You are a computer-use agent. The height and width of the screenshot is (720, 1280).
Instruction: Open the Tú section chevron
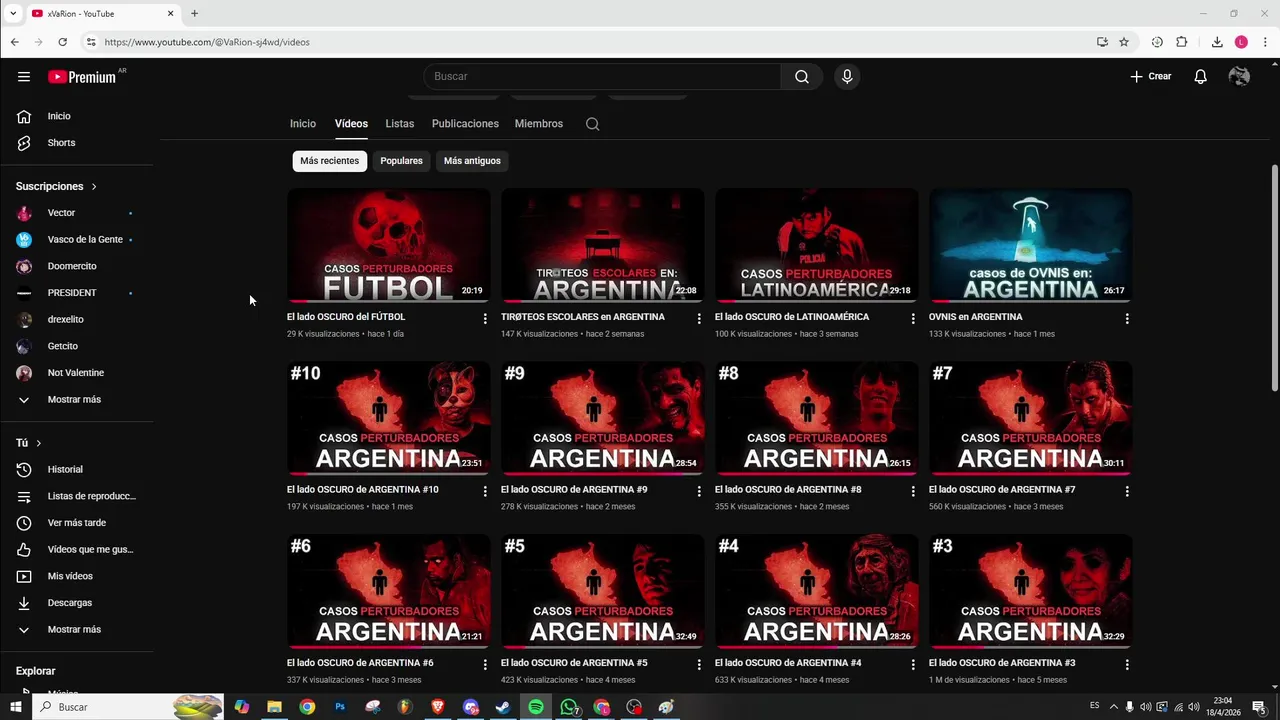[x=39, y=443]
